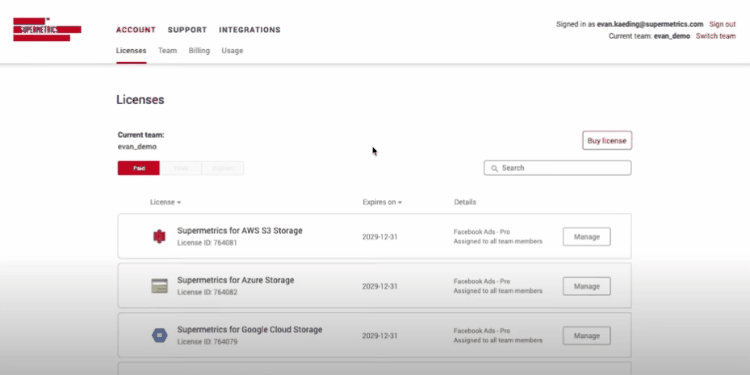Open the INTEGRATIONS menu

(x=250, y=30)
